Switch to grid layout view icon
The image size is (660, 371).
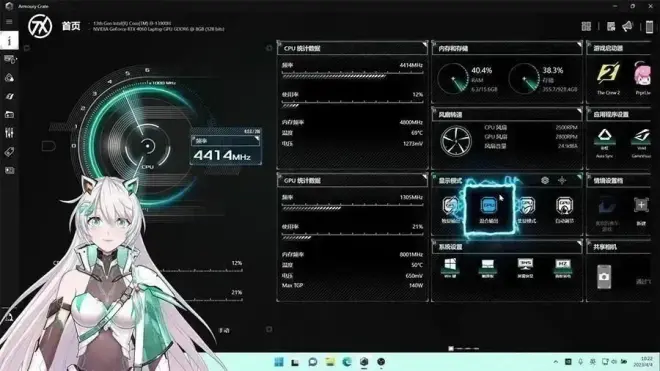click(x=586, y=27)
